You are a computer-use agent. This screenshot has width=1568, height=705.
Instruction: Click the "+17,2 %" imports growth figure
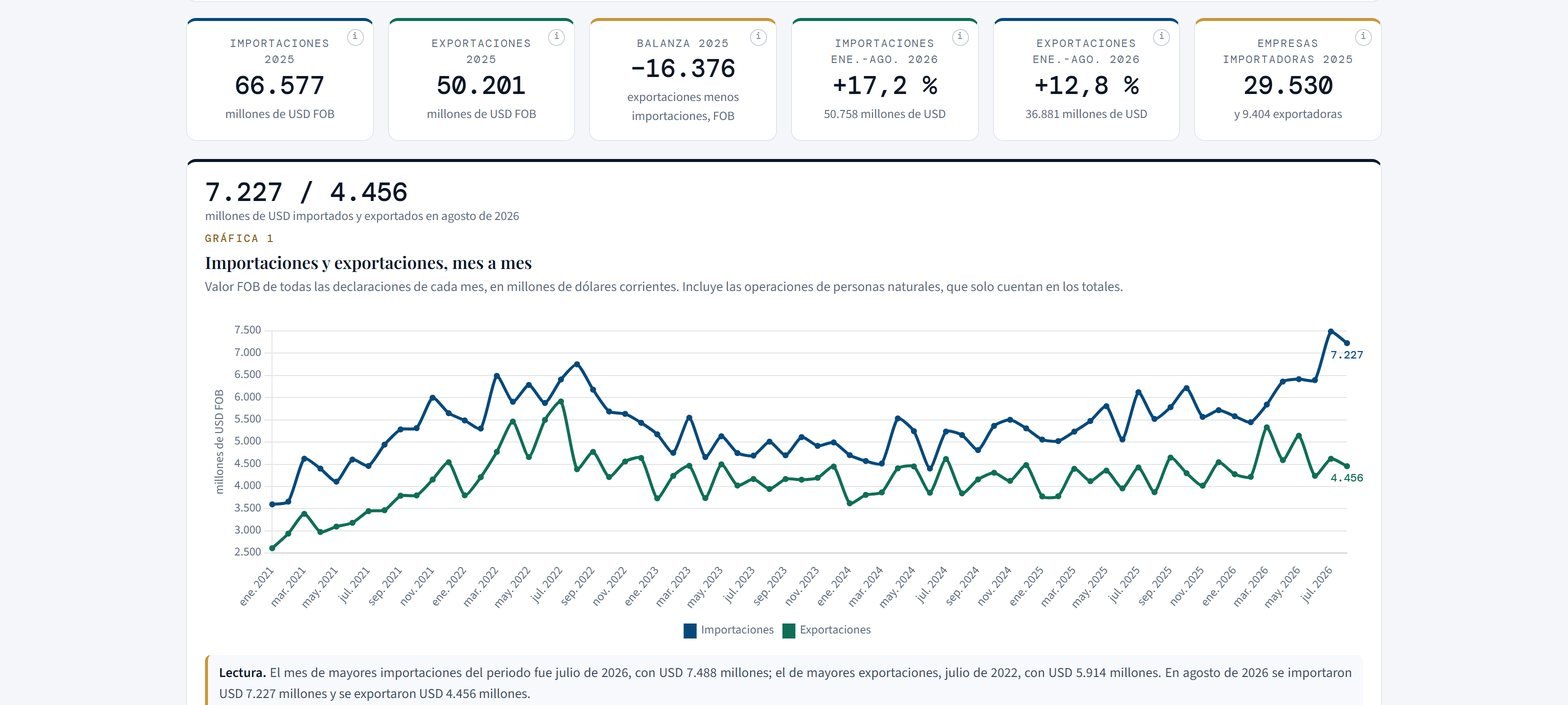pyautogui.click(x=884, y=86)
